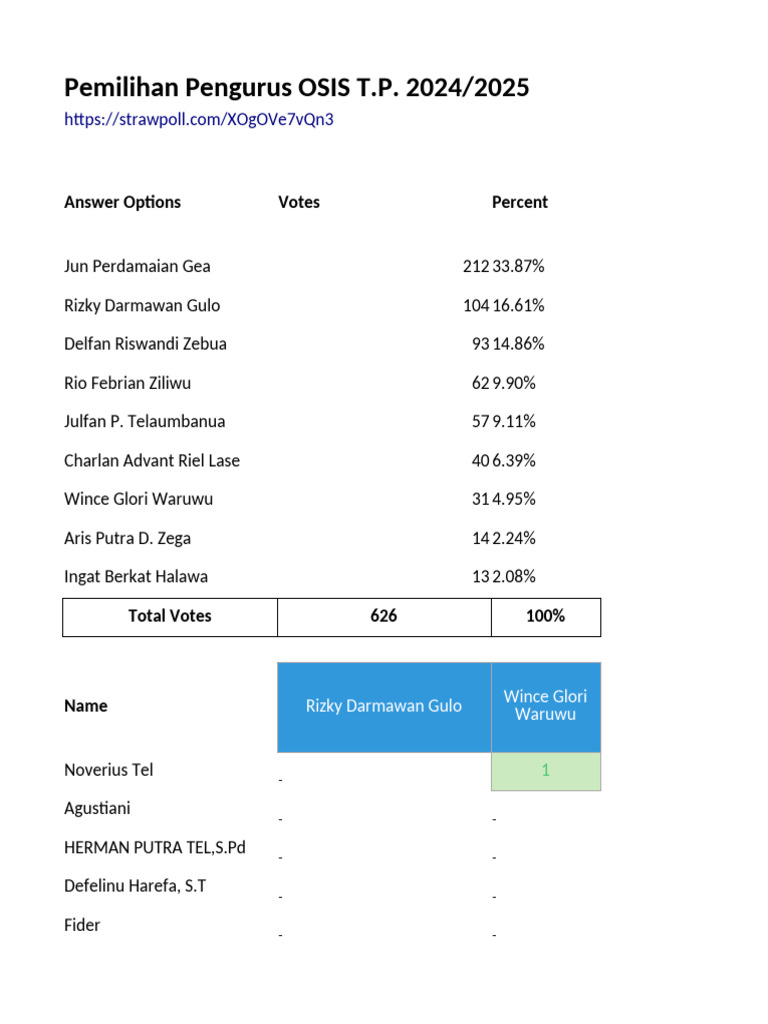
Task: Click the Total Votes cell
Action: pyautogui.click(x=170, y=617)
